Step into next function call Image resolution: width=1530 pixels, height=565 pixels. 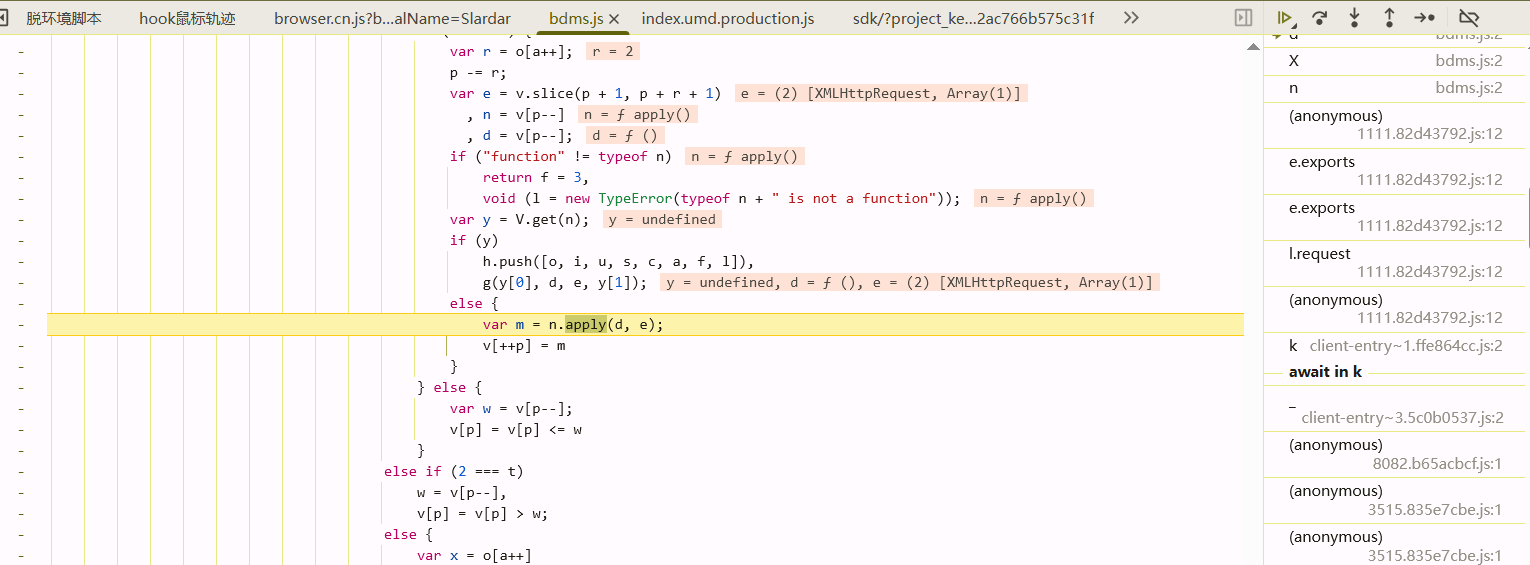tap(1355, 18)
